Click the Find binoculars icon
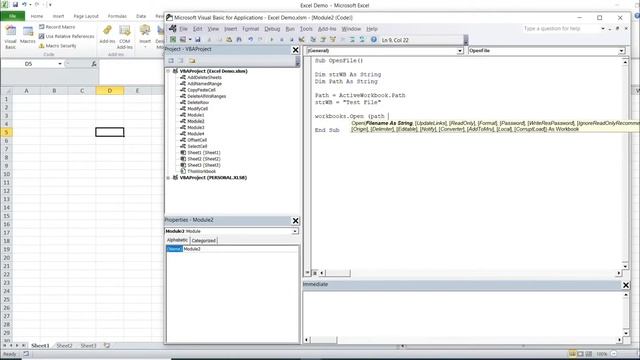The height and width of the screenshot is (360, 640). click(x=239, y=40)
